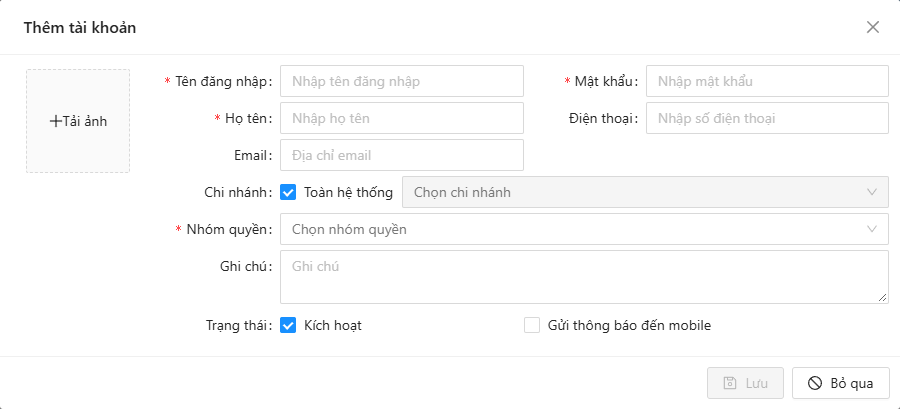
Task: Click the Mật khẩu password field
Action: pyautogui.click(x=767, y=81)
